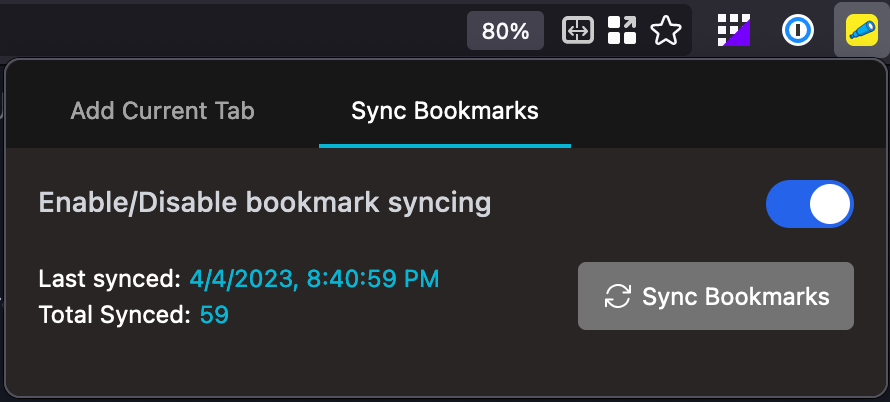Screen dimensions: 890x402
Task: Click the total synced count 59
Action: [x=214, y=315]
